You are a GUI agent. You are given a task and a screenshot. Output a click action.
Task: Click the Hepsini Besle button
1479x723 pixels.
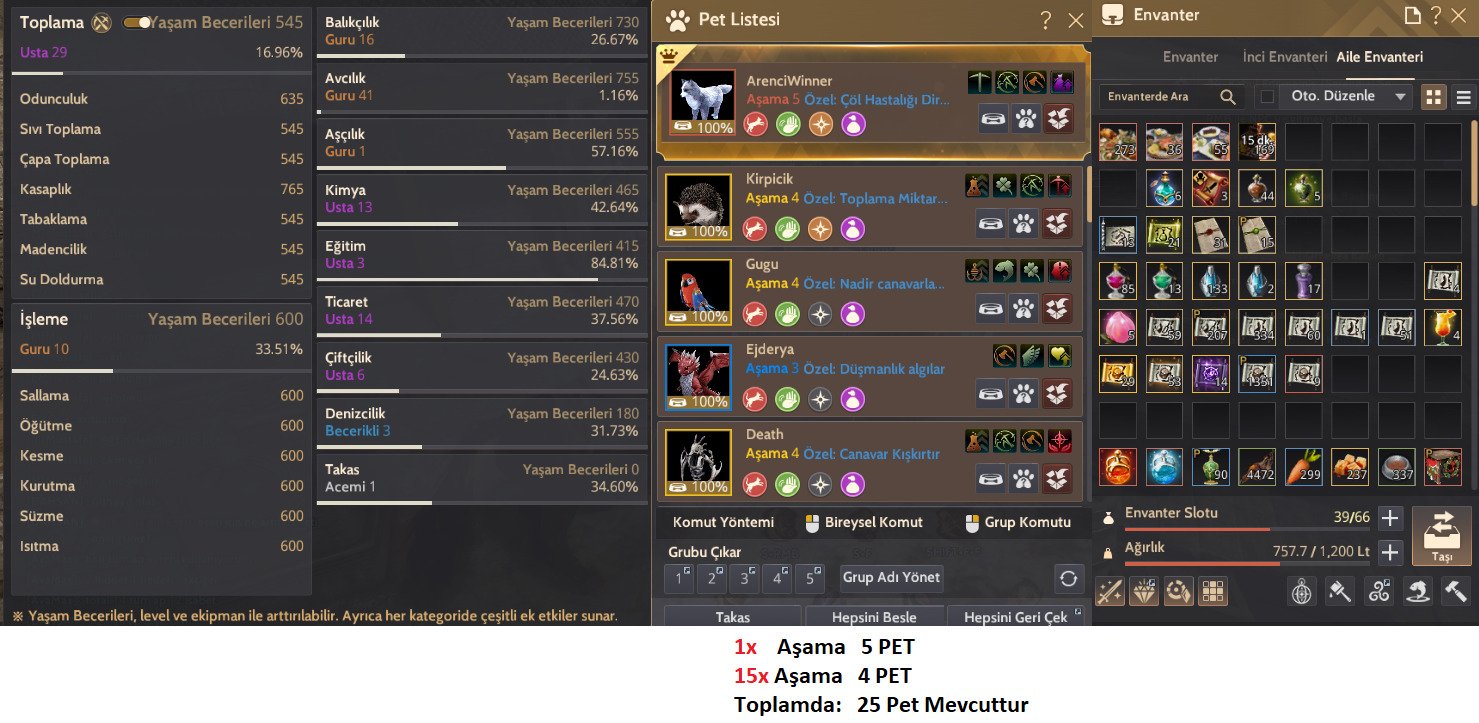click(x=874, y=617)
